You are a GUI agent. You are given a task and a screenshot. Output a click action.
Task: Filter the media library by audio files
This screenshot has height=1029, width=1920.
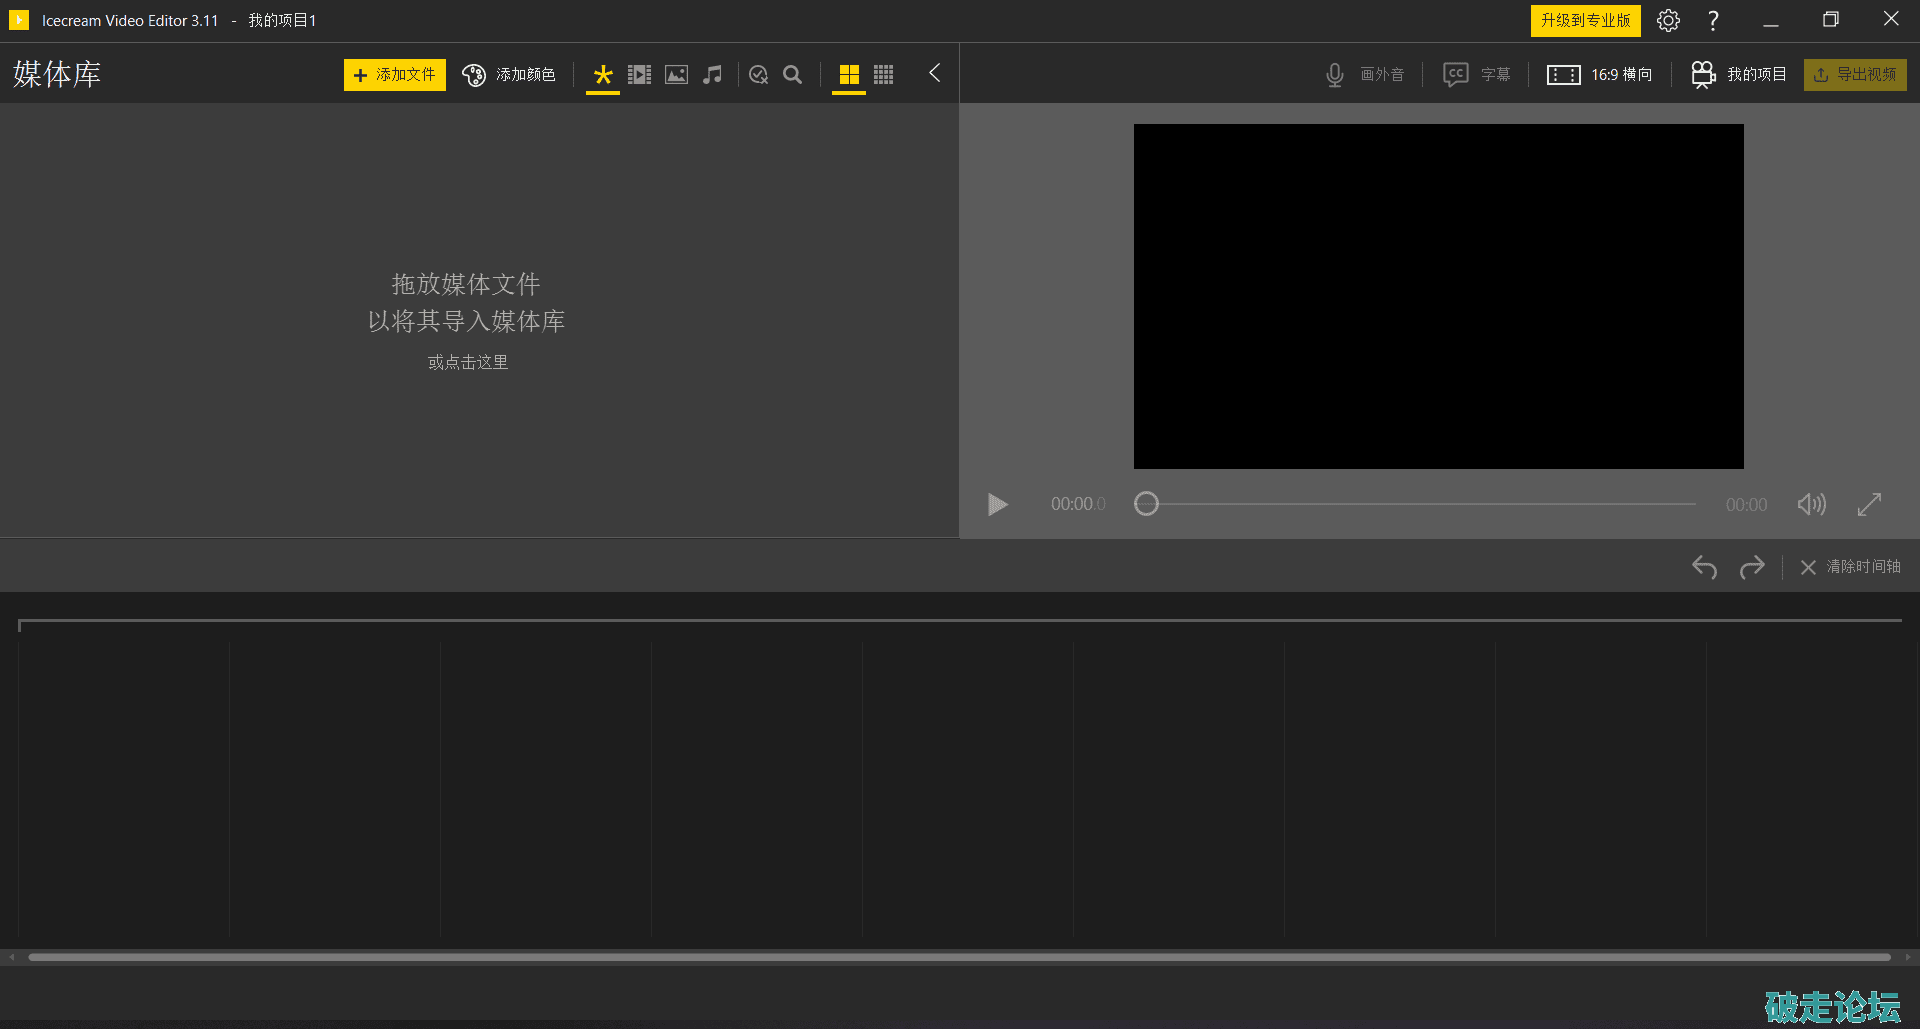pos(712,75)
